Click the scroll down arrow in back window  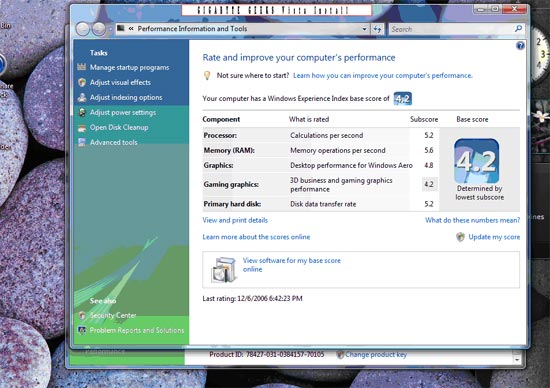[x=516, y=360]
